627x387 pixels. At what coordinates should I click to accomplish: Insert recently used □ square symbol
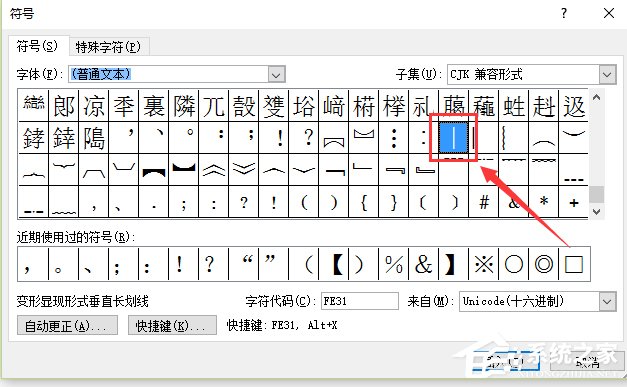[x=574, y=264]
